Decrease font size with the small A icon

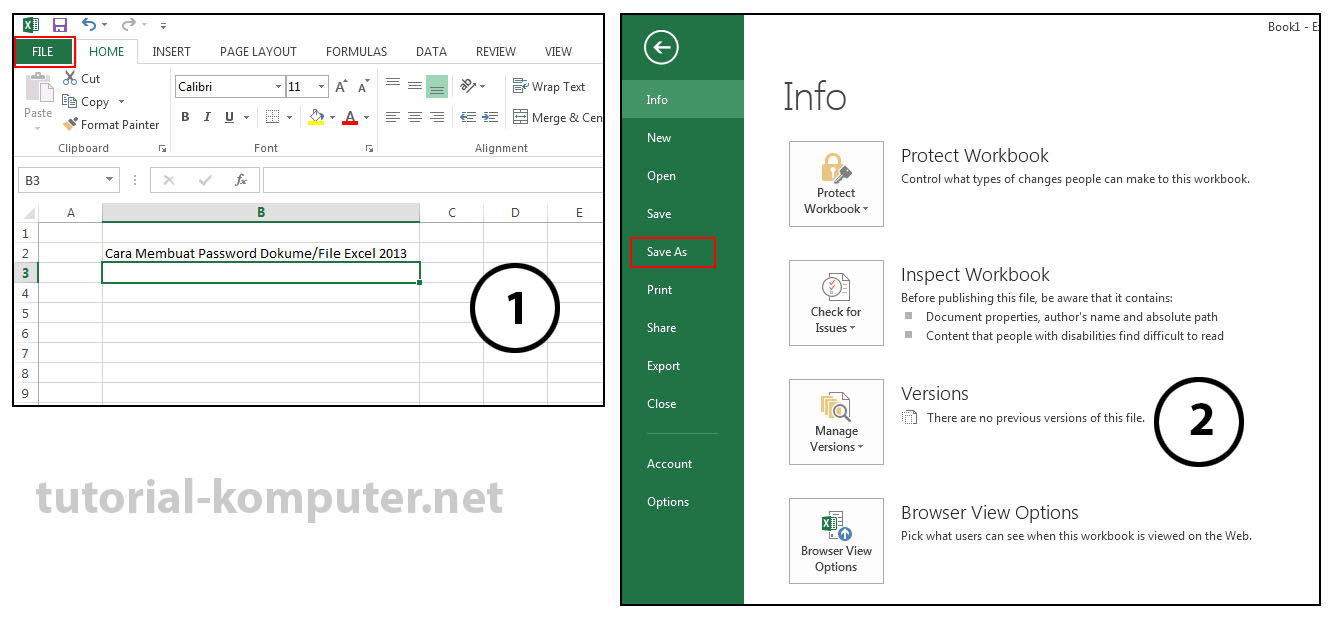[x=363, y=87]
